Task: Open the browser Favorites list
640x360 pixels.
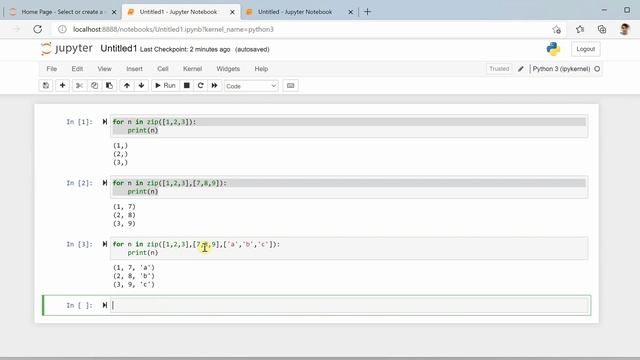Action: (580, 29)
